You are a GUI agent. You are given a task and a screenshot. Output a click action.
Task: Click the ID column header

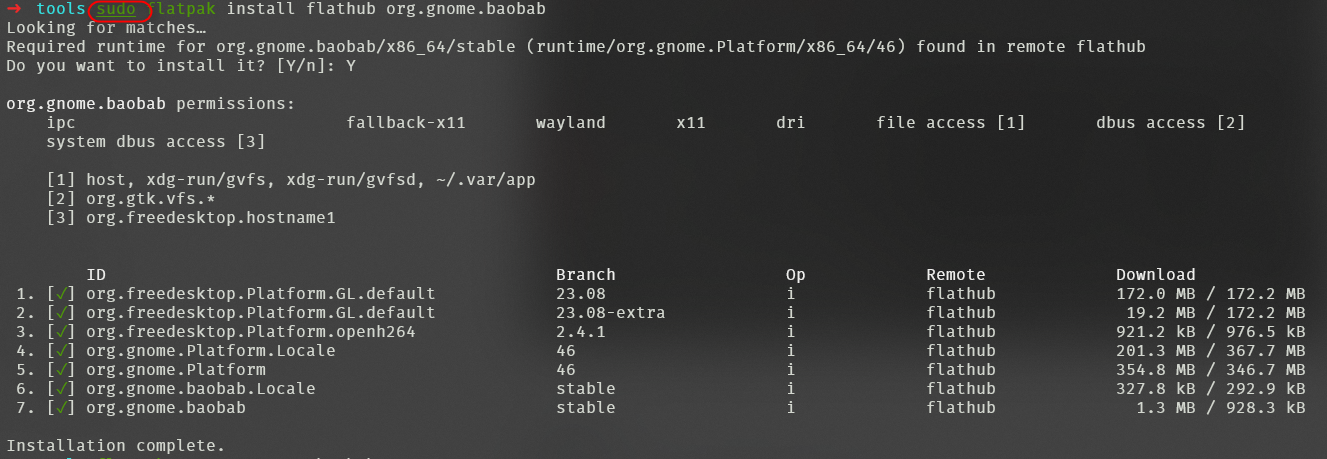[x=96, y=275]
